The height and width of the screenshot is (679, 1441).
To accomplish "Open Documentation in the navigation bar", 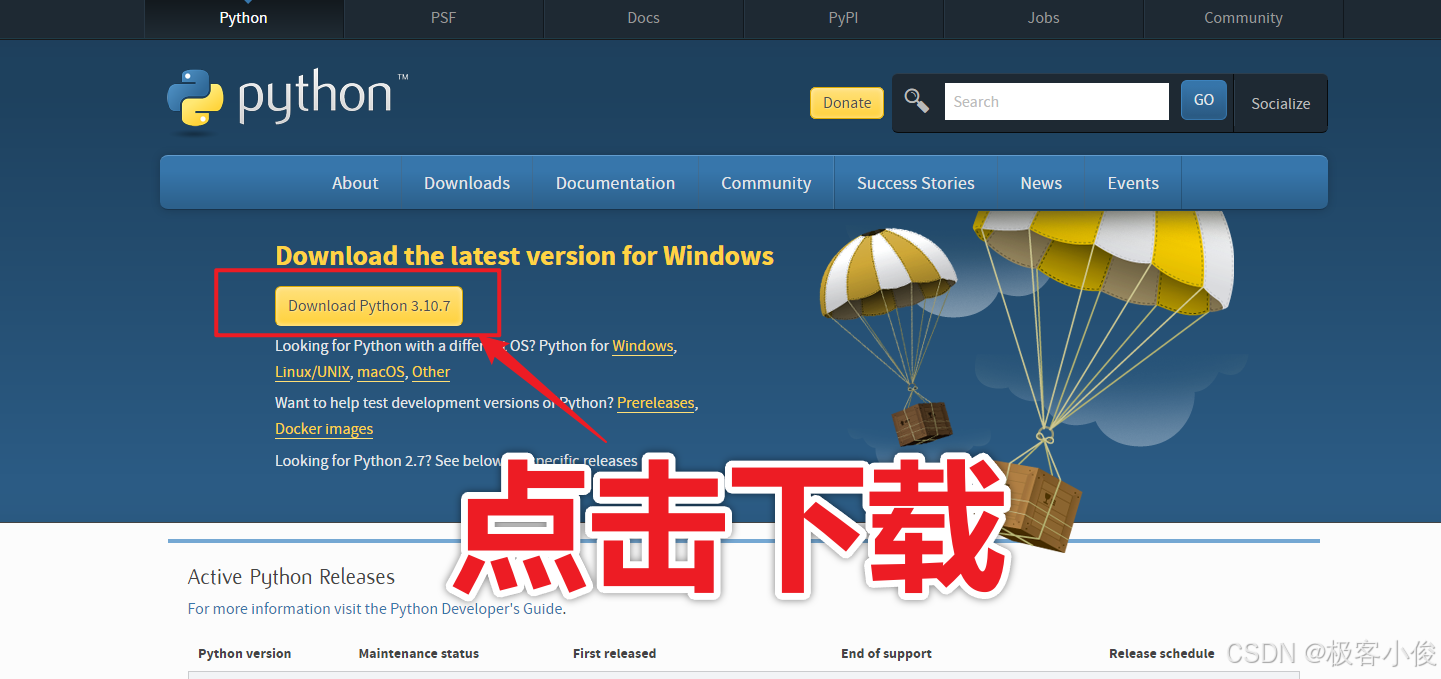I will (x=616, y=183).
